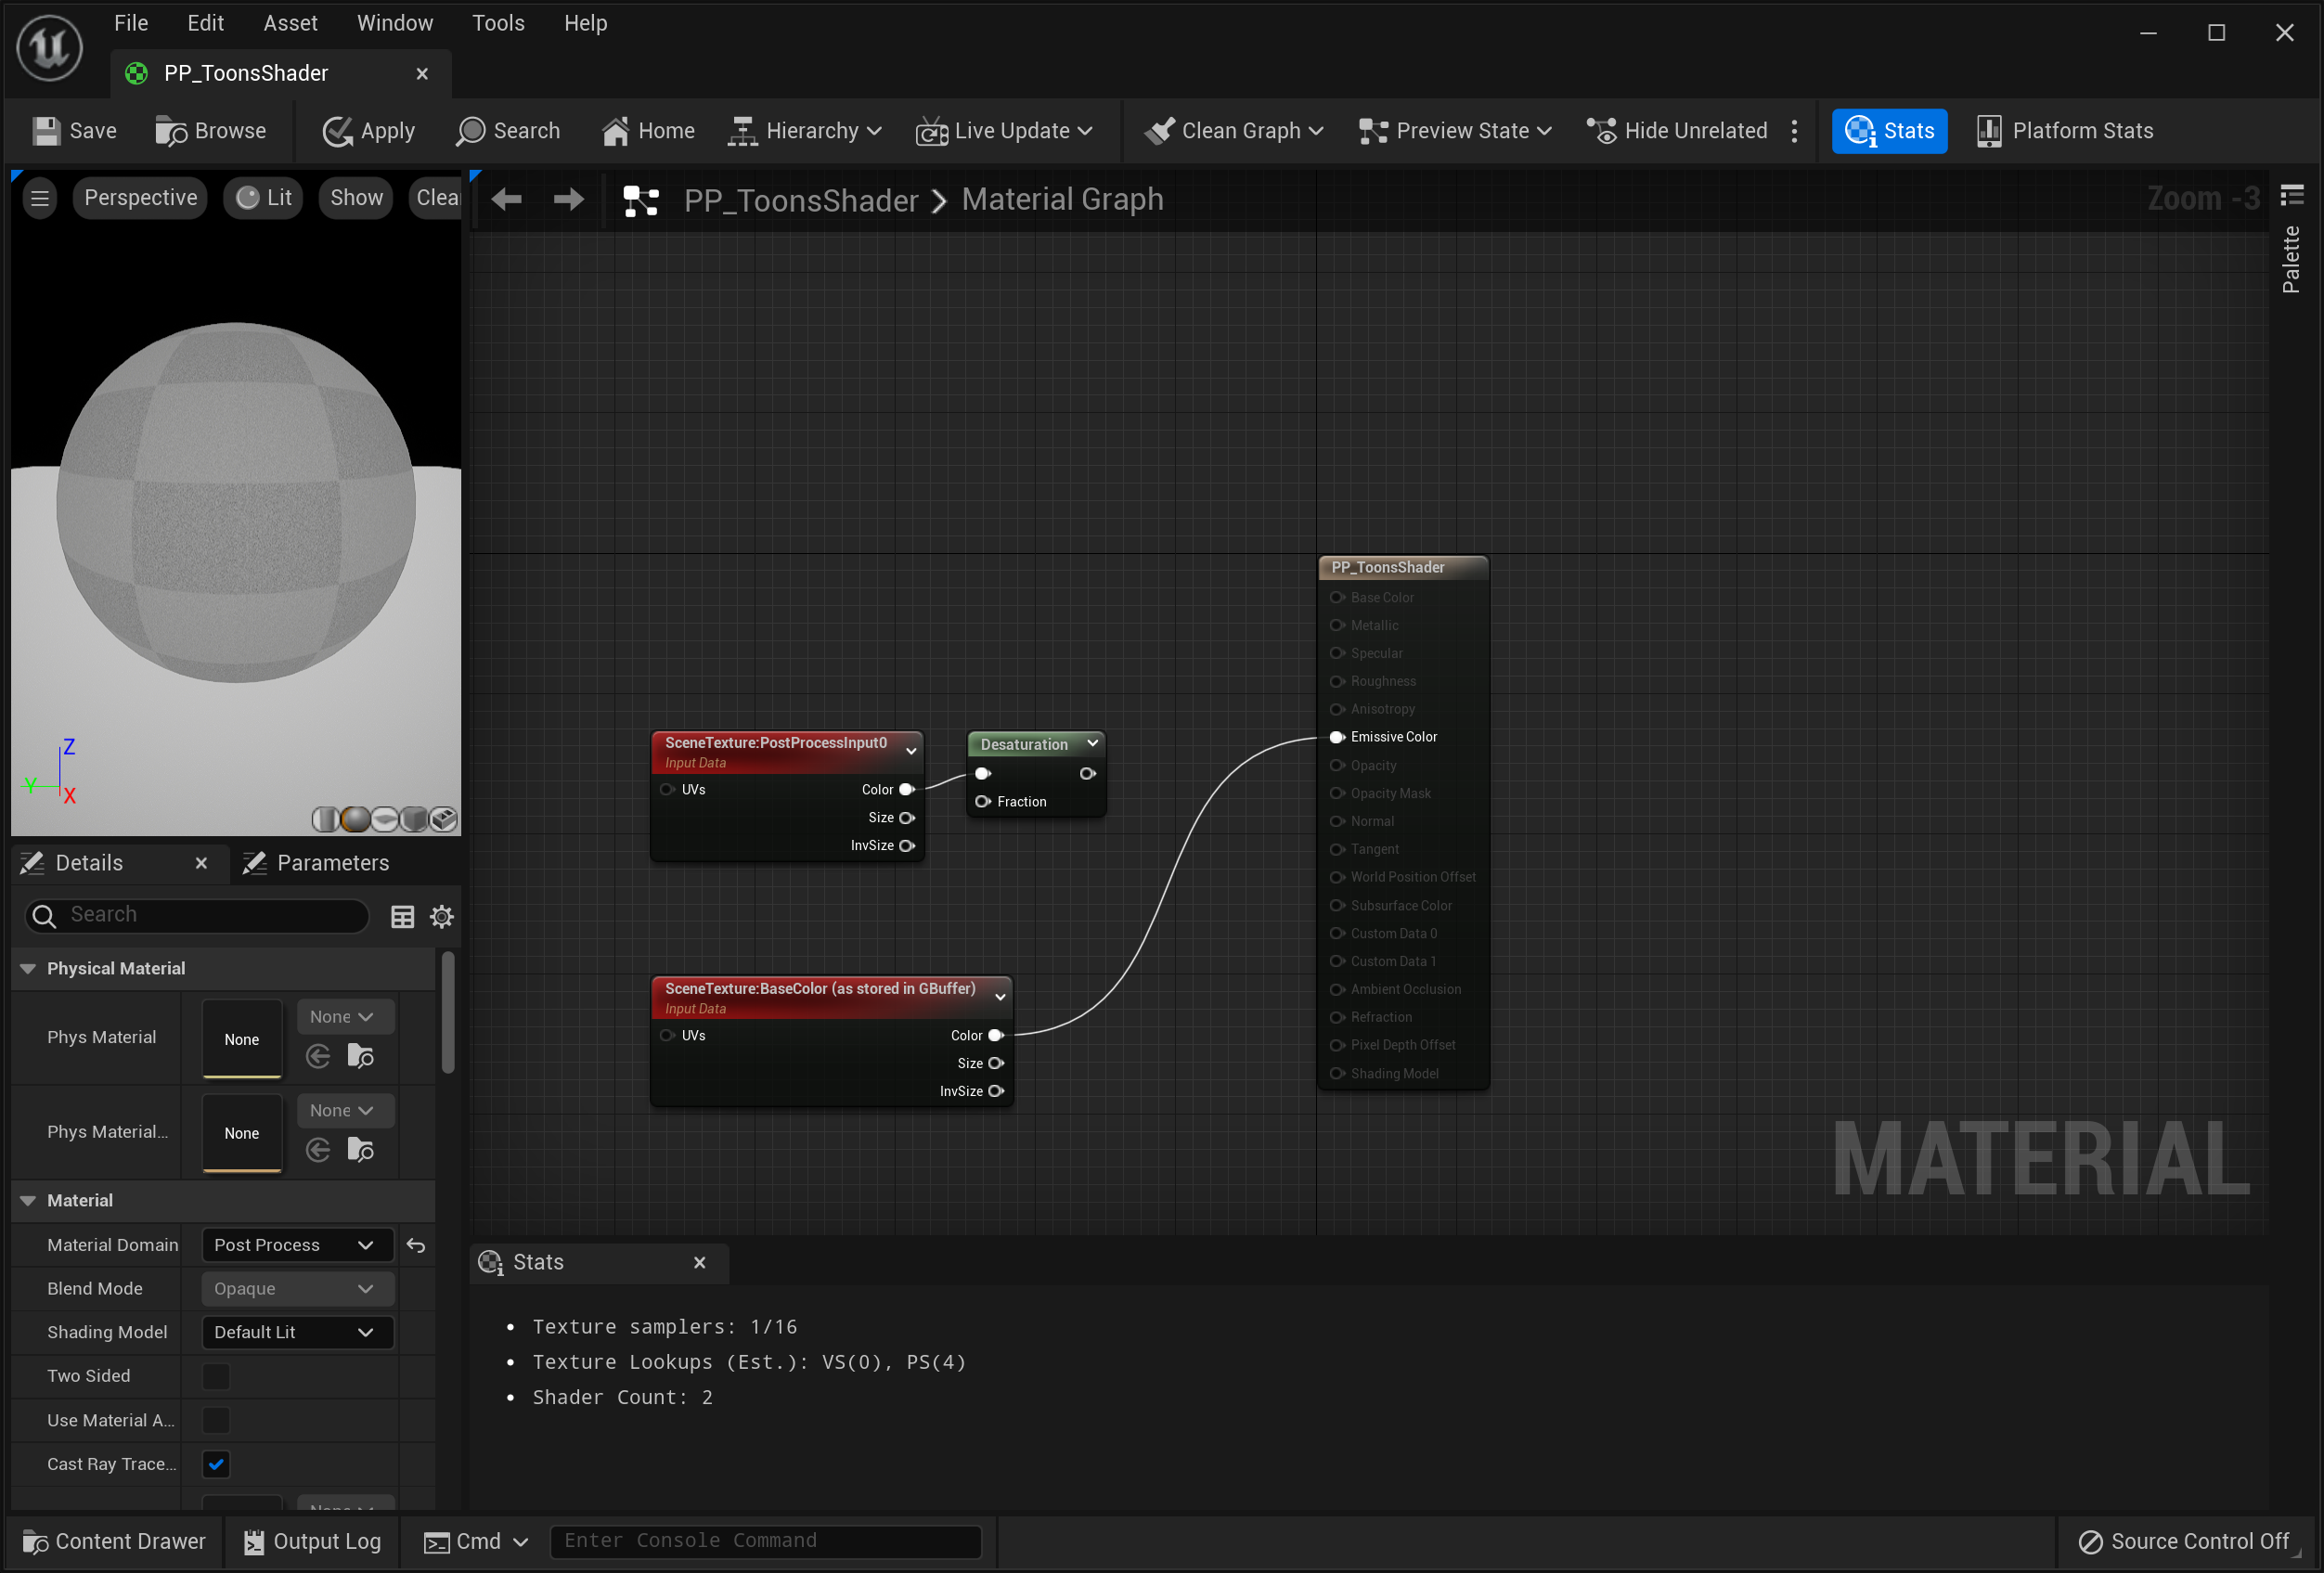The height and width of the screenshot is (1573, 2324).
Task: Open the Content Drawer
Action: coord(114,1541)
